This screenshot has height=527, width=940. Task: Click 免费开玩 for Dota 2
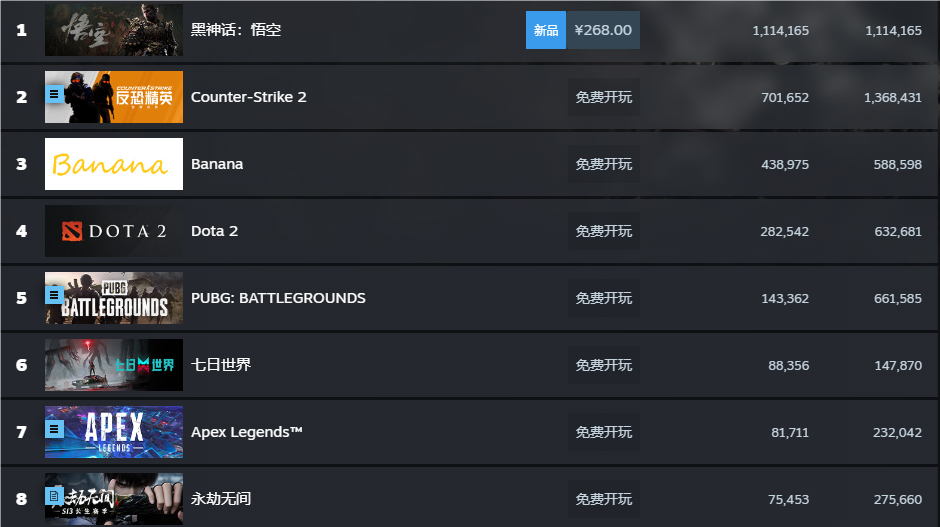pyautogui.click(x=604, y=231)
